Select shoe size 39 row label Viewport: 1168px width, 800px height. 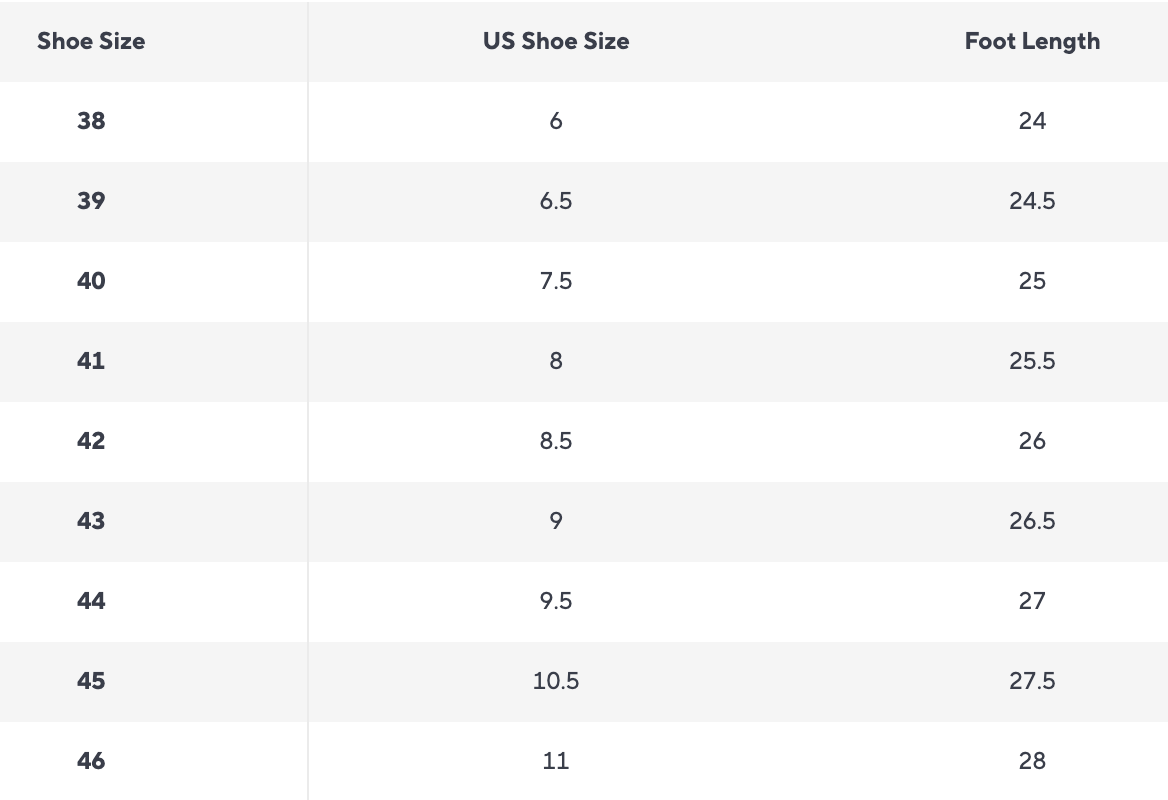click(91, 201)
